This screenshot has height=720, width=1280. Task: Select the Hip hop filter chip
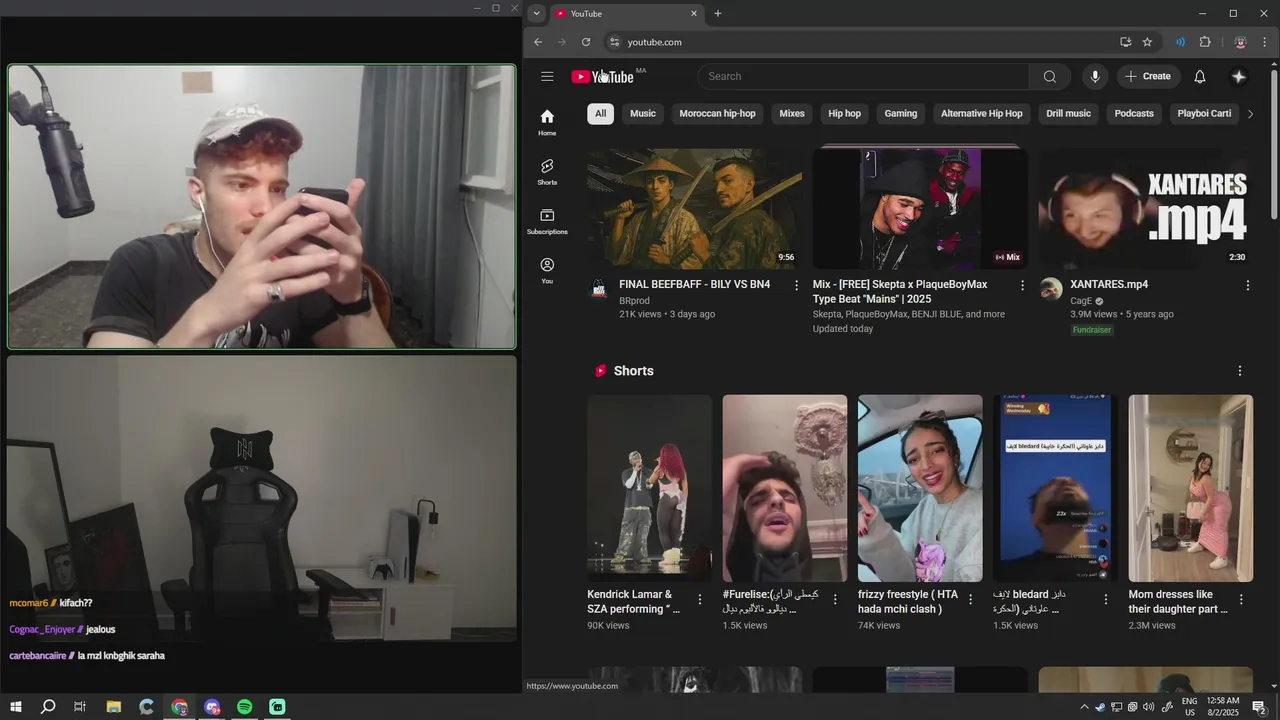(844, 114)
